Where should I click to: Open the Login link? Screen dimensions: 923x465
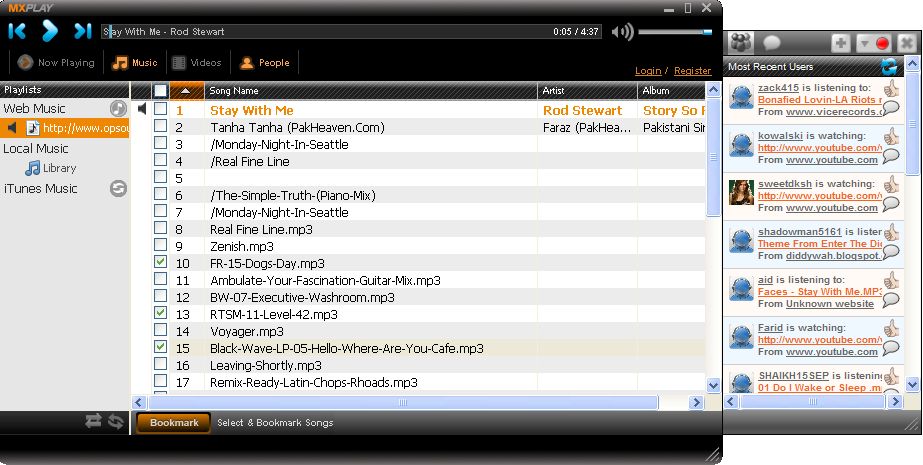click(x=648, y=71)
